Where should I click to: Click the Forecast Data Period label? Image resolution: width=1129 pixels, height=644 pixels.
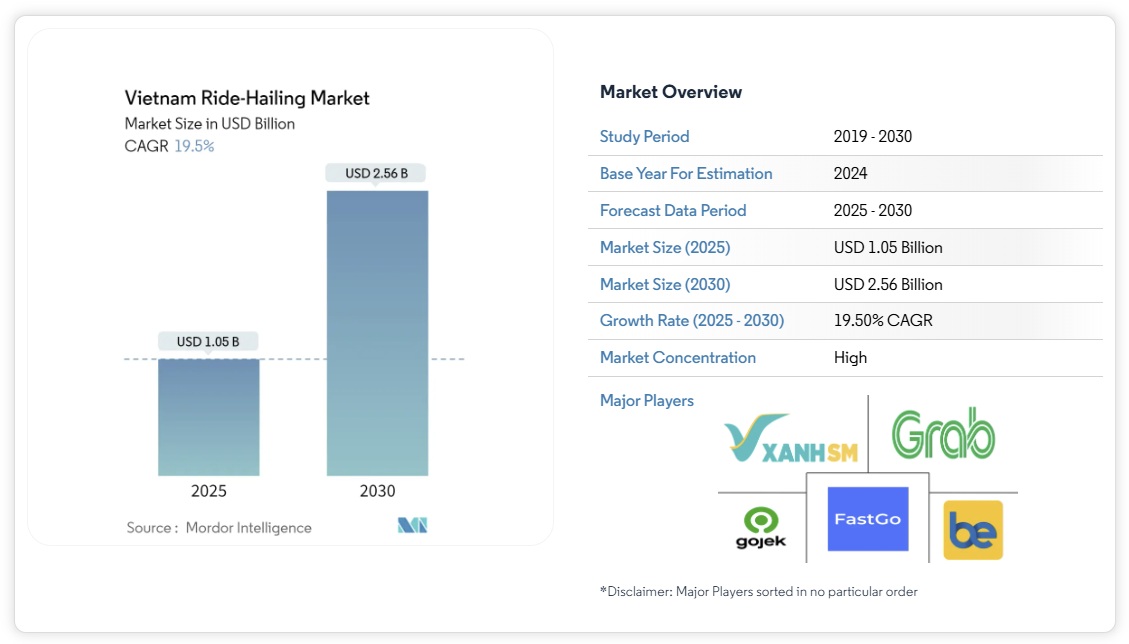(x=673, y=210)
